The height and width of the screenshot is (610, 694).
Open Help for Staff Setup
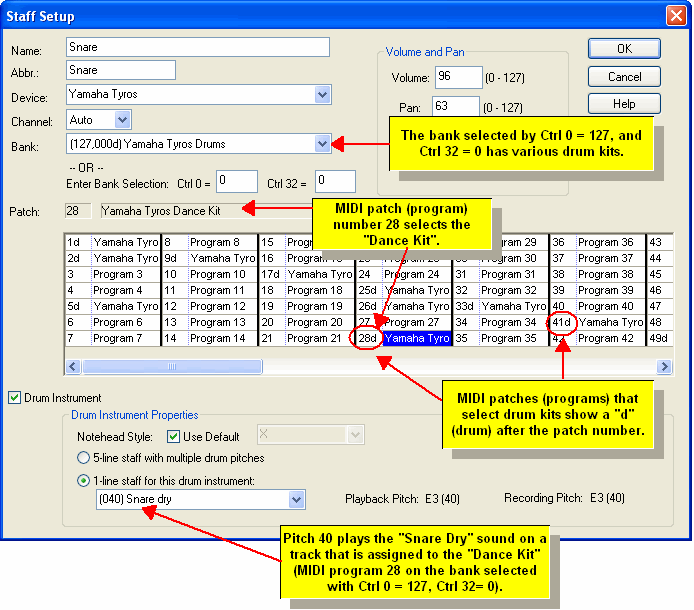pos(624,104)
